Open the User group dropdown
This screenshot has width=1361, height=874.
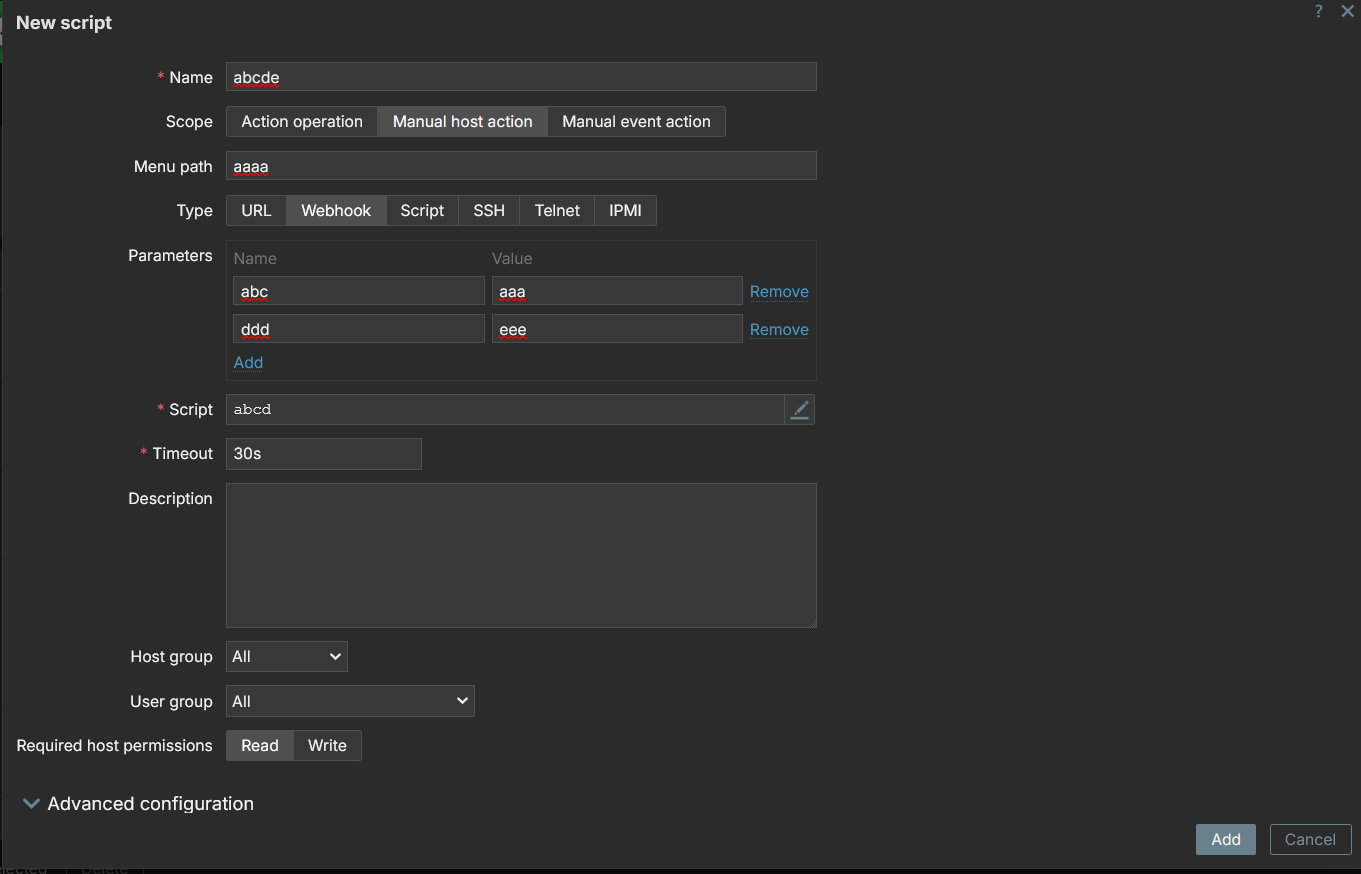pyautogui.click(x=350, y=702)
